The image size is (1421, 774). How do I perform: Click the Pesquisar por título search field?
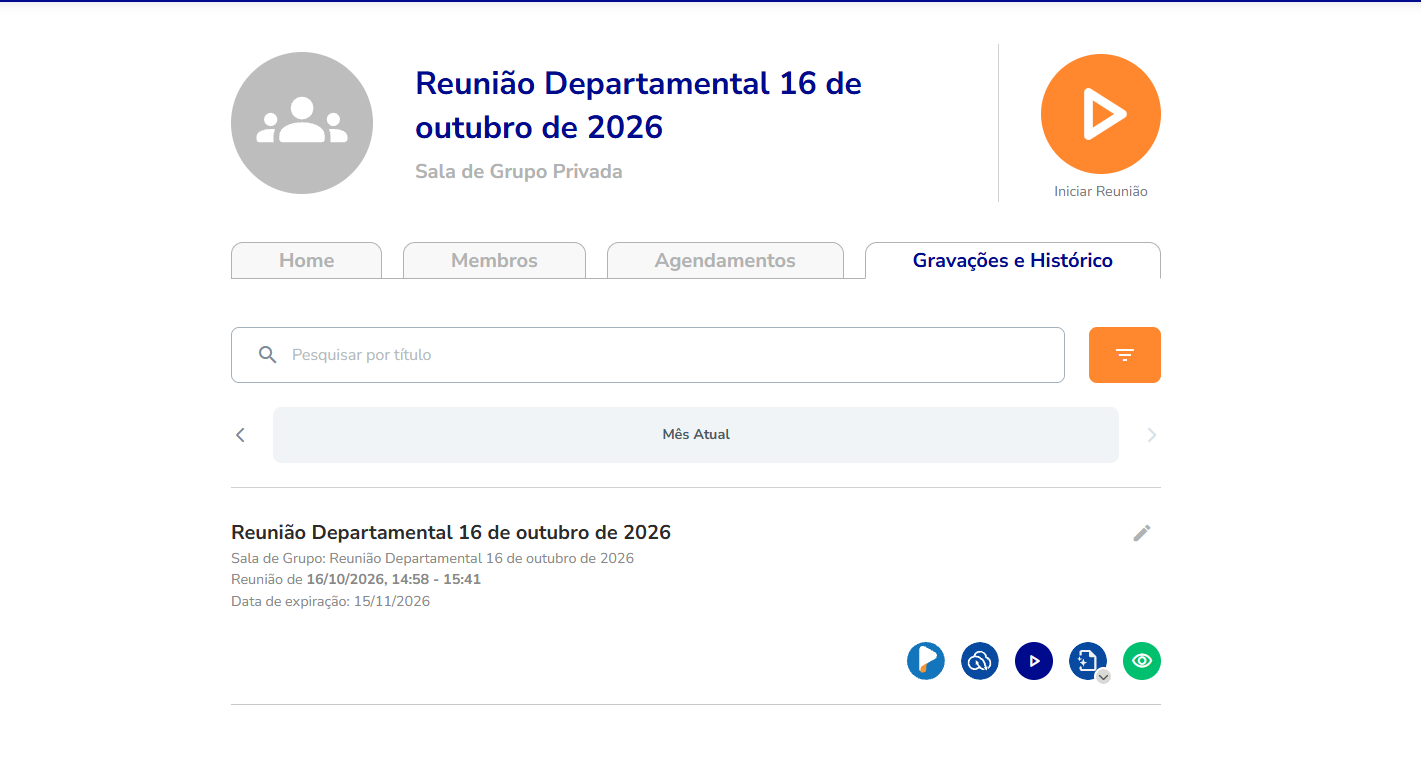pyautogui.click(x=648, y=355)
